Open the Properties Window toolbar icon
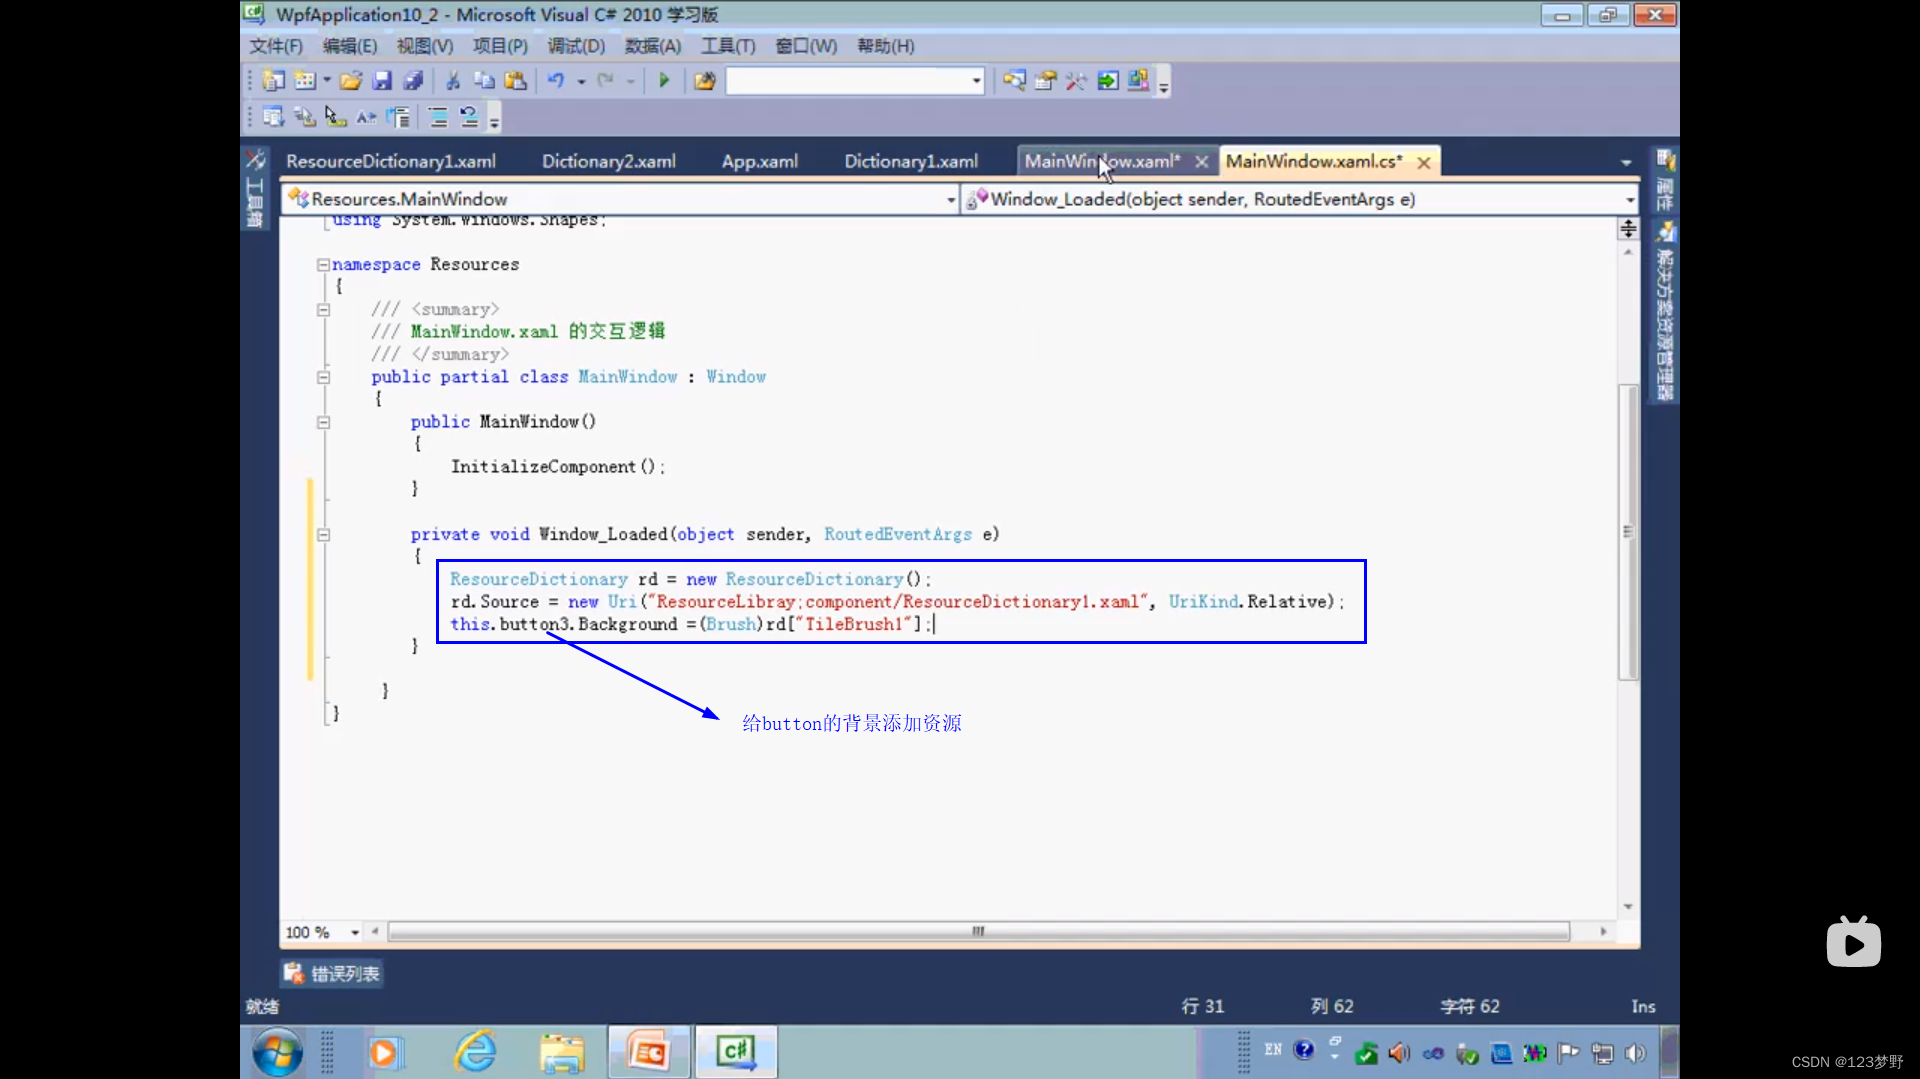 click(1046, 81)
